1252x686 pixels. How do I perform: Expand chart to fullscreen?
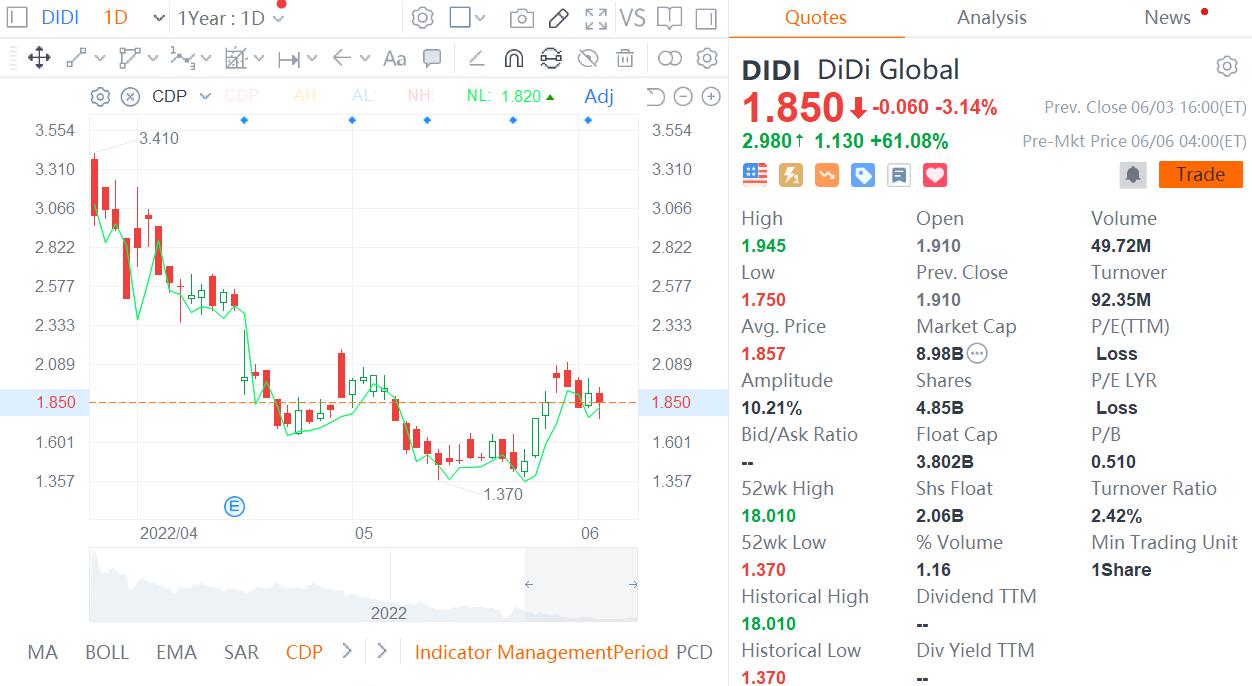pos(596,18)
